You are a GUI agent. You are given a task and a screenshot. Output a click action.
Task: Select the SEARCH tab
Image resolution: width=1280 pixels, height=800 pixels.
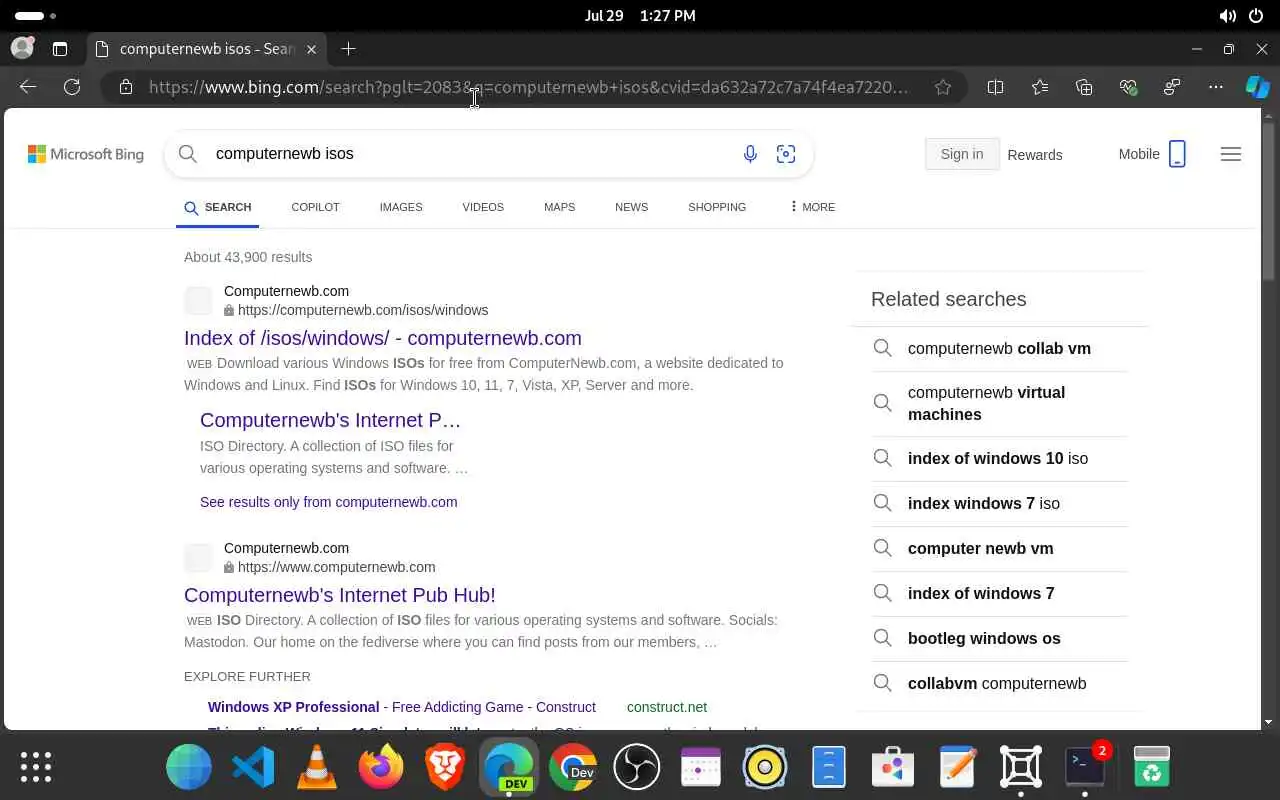coord(217,207)
